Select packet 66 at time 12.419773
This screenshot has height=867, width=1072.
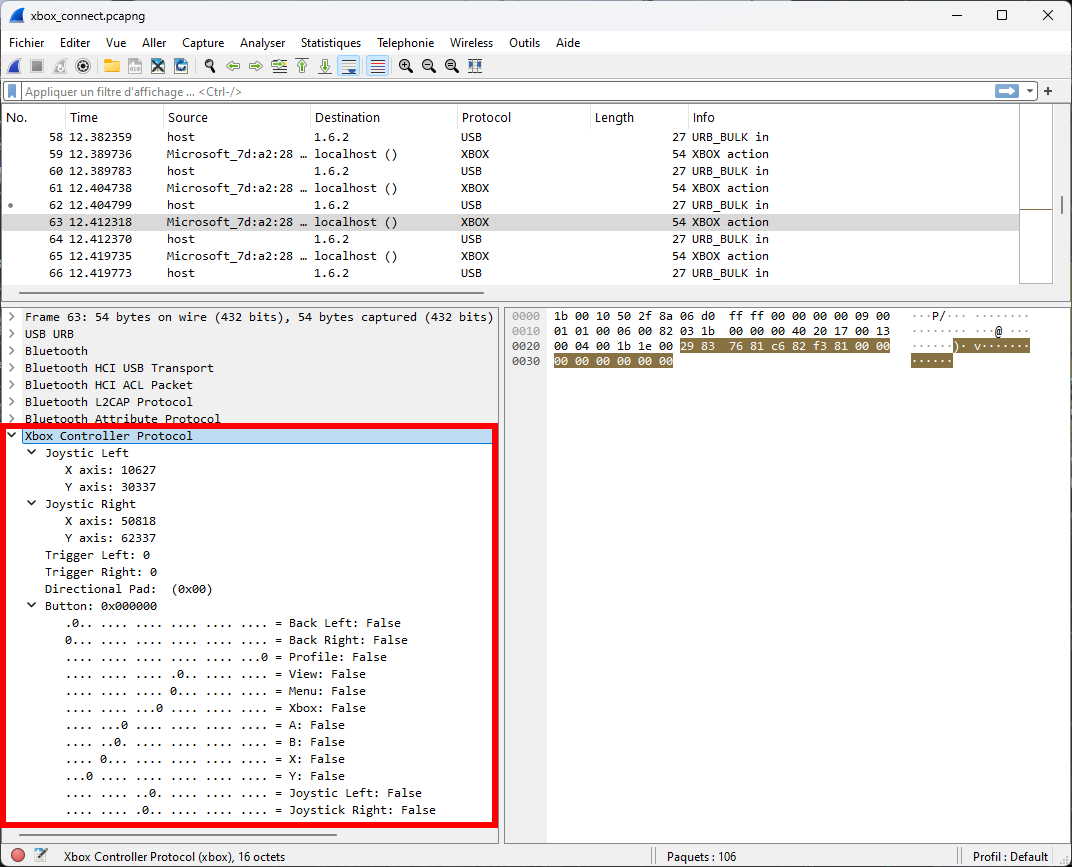pyautogui.click(x=510, y=273)
